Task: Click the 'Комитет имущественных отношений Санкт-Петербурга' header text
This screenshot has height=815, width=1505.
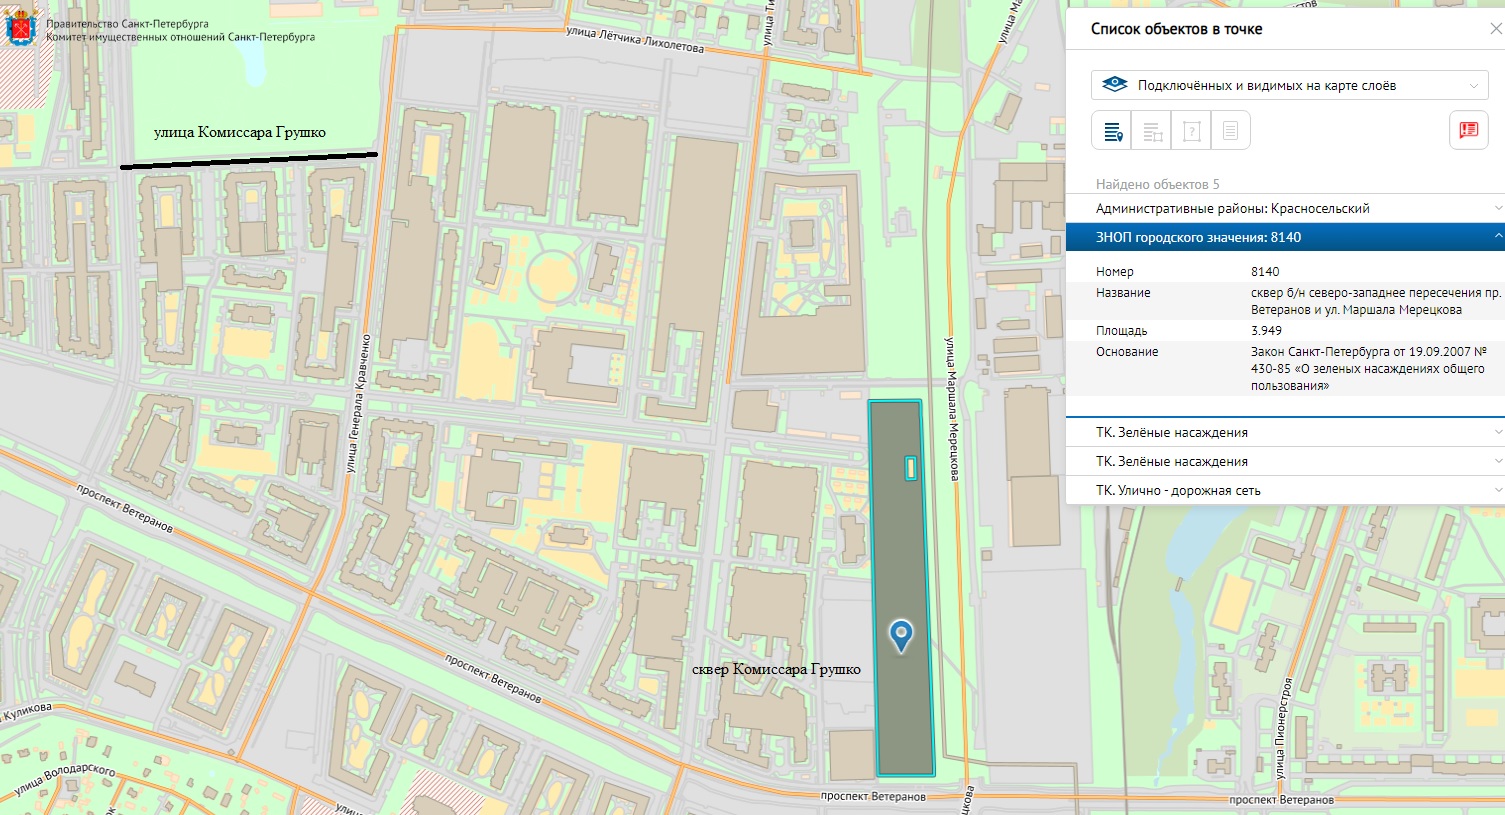Action: [x=180, y=37]
